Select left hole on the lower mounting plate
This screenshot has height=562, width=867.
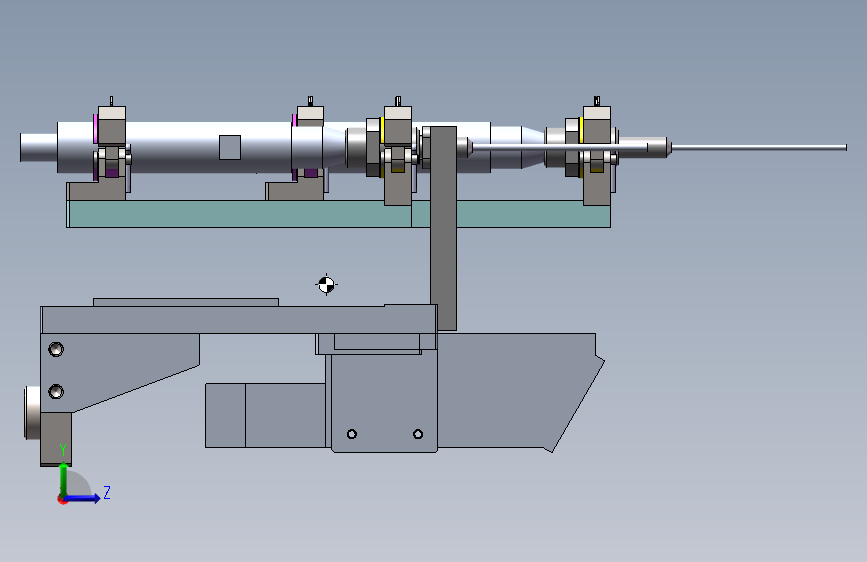point(352,434)
